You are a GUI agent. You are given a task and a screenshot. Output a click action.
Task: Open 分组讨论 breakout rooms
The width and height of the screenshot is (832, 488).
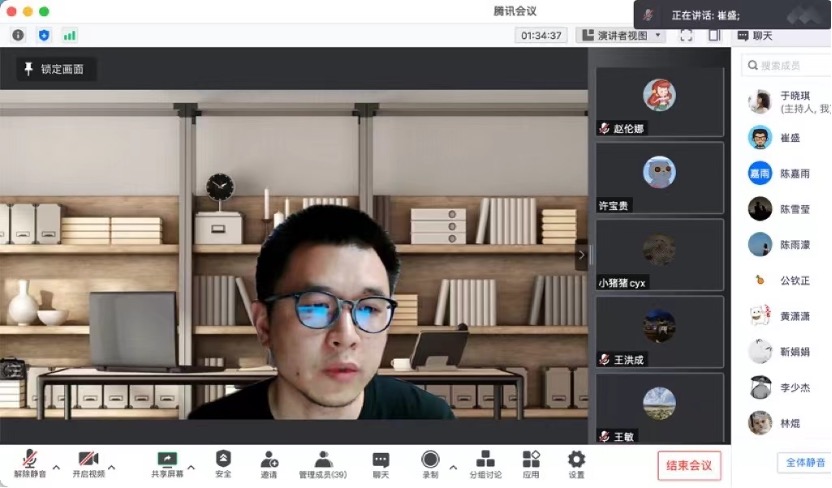(x=486, y=460)
